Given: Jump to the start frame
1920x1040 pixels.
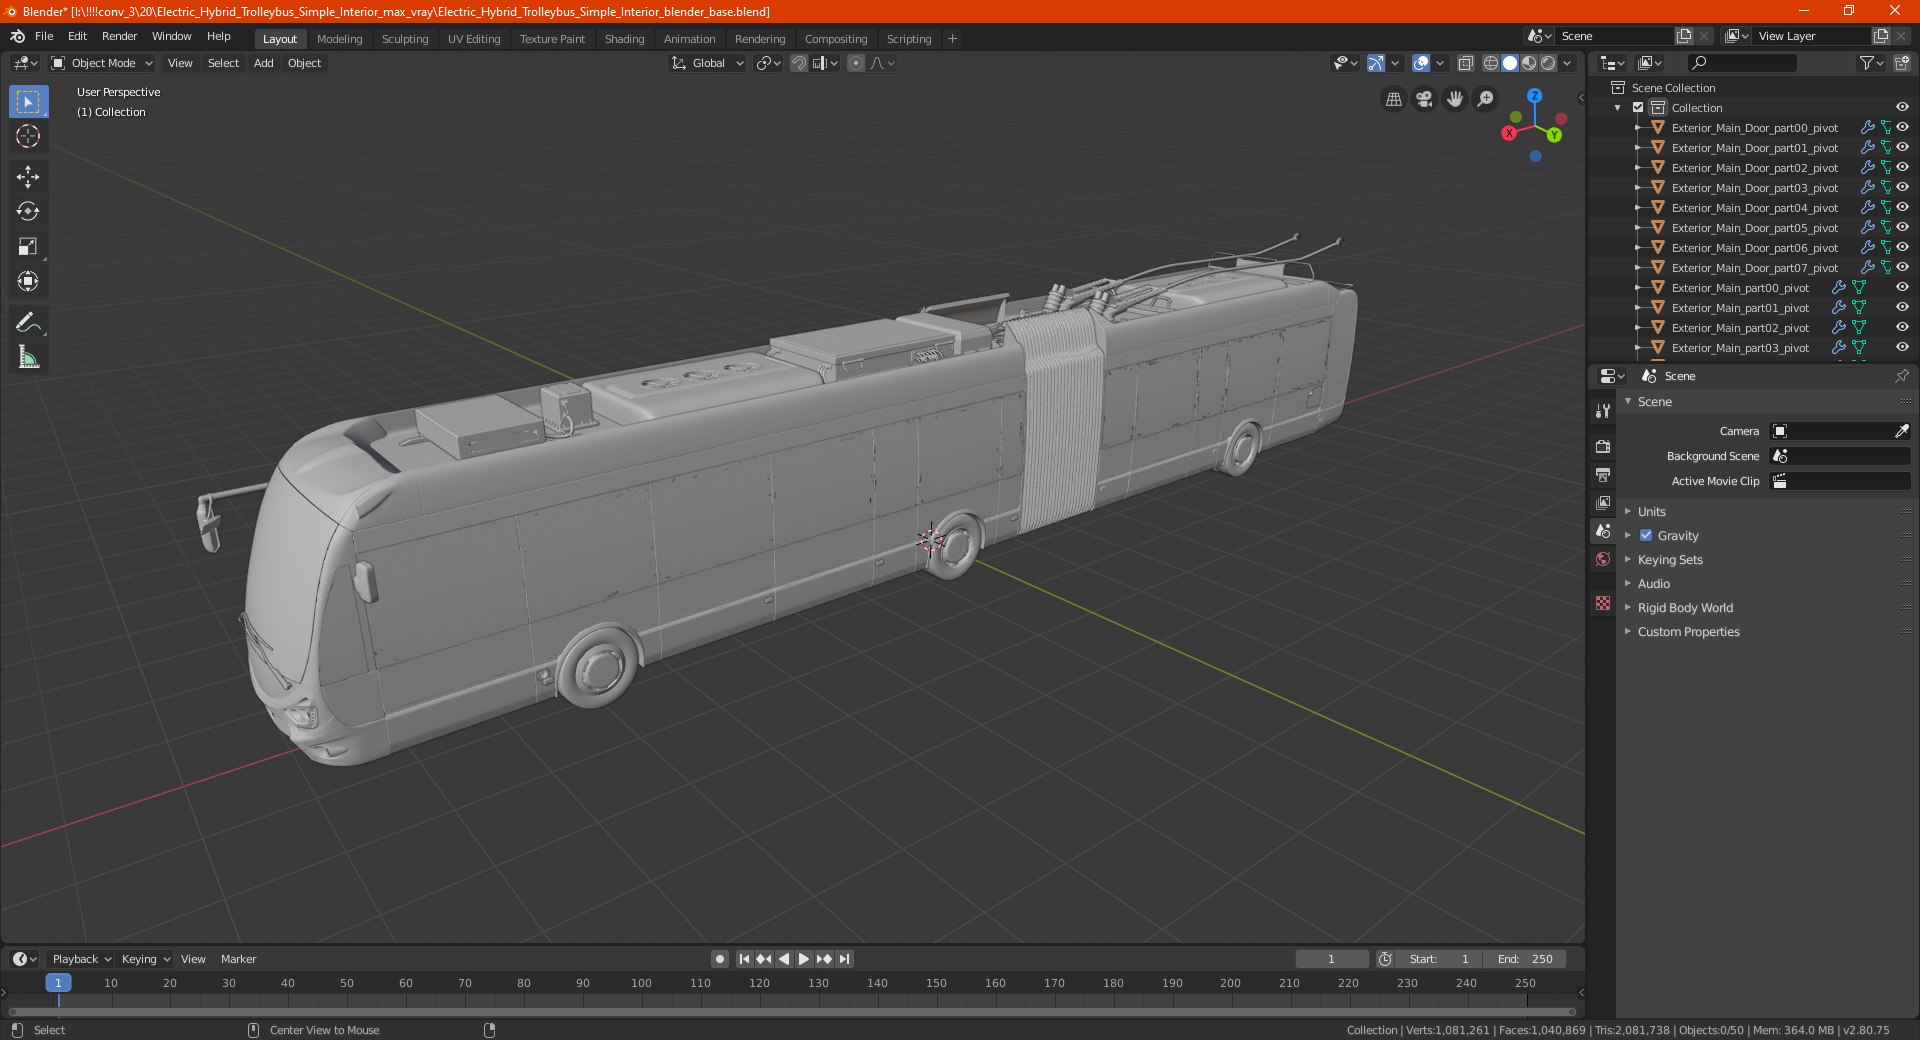Looking at the screenshot, I should tap(744, 959).
